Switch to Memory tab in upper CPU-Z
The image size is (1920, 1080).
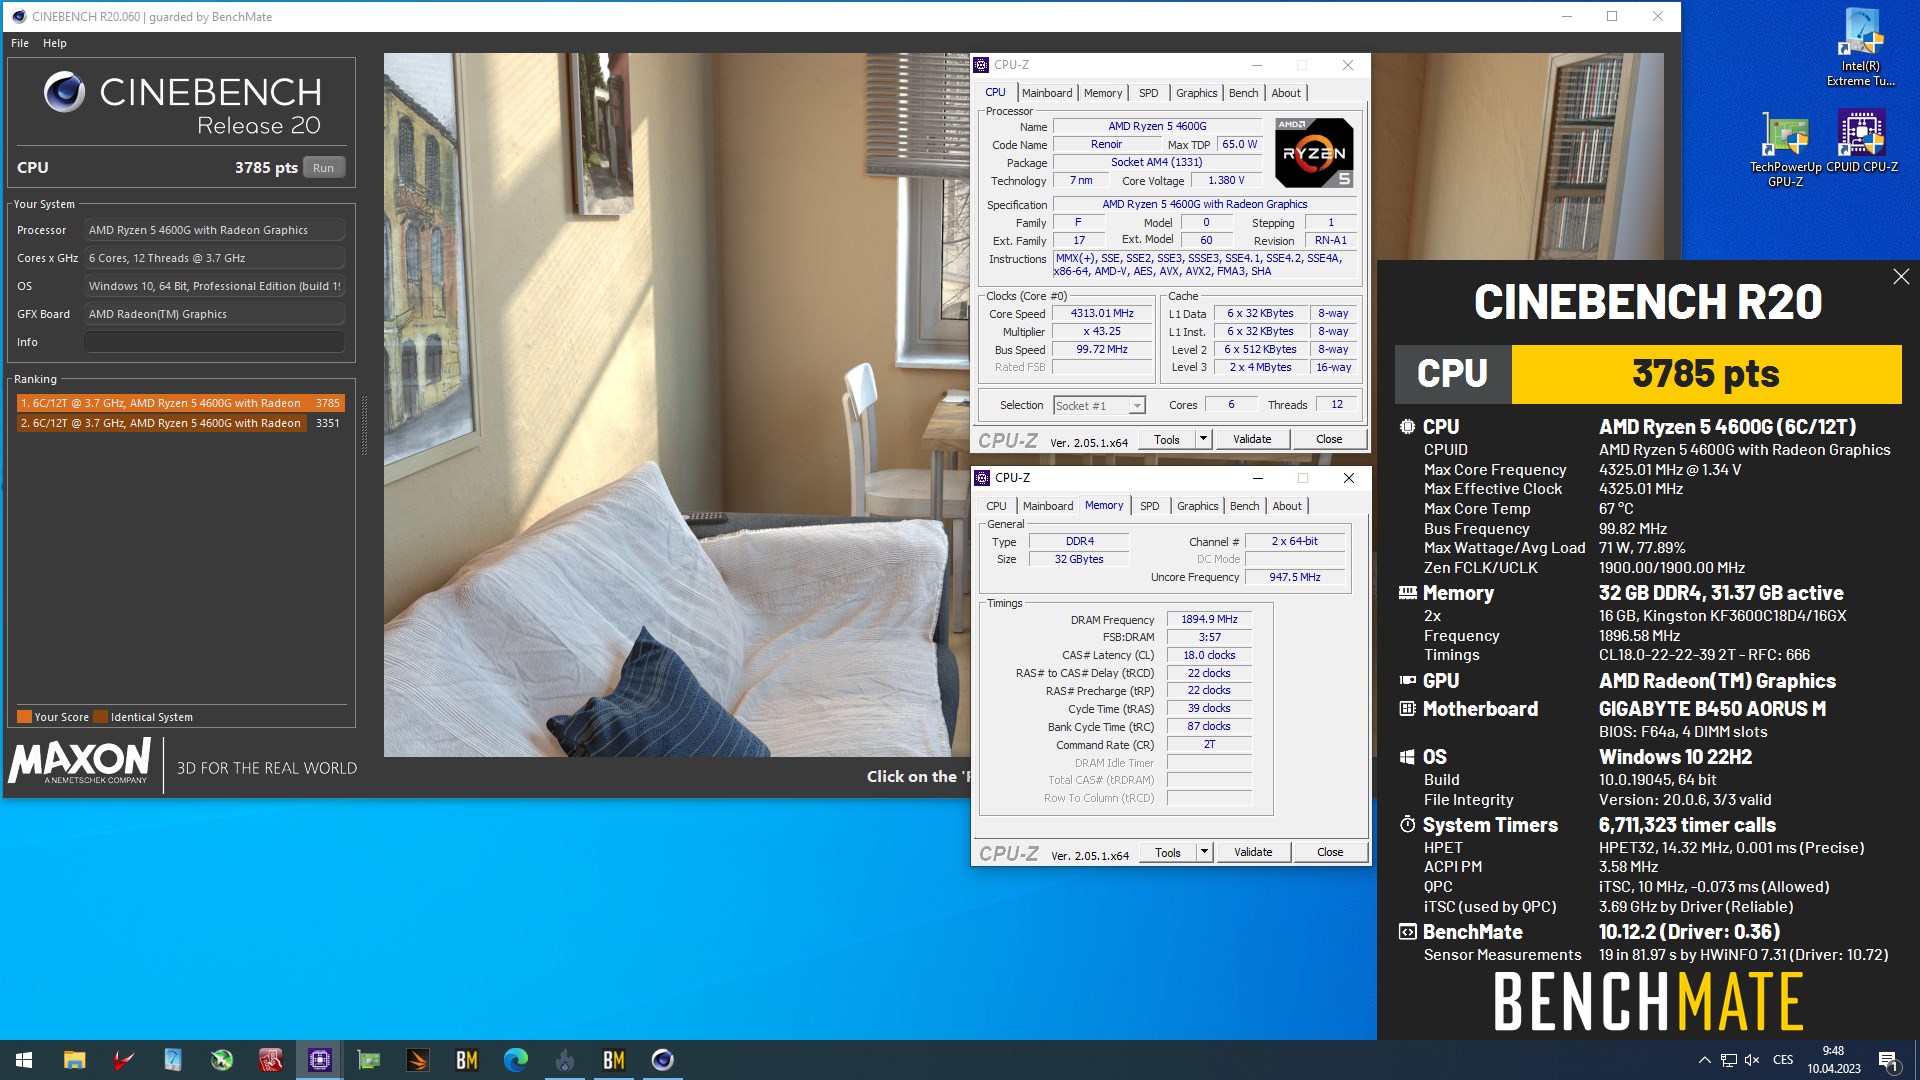tap(1103, 93)
